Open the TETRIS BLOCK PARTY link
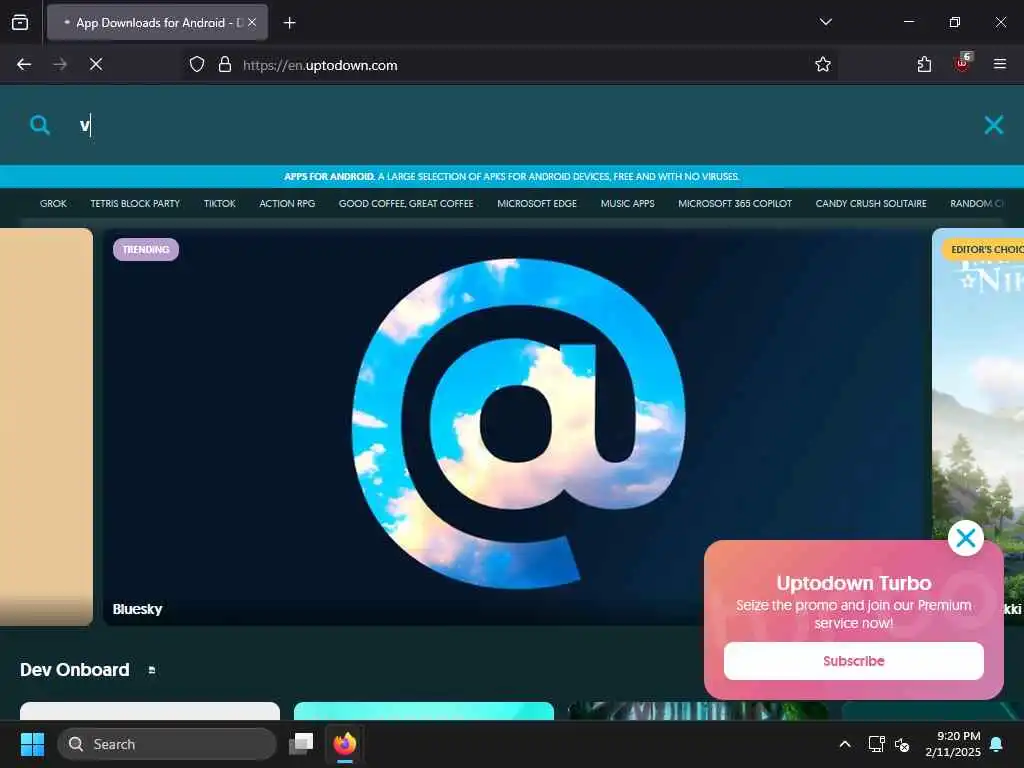Image resolution: width=1024 pixels, height=768 pixels. [135, 204]
